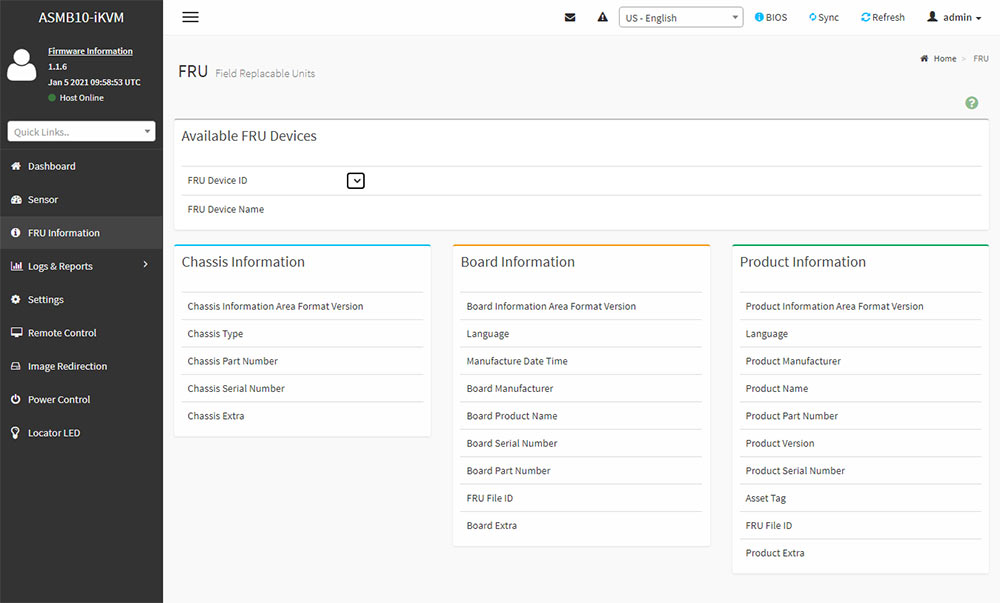Open the admin user menu
This screenshot has width=1000, height=603.
pos(954,17)
